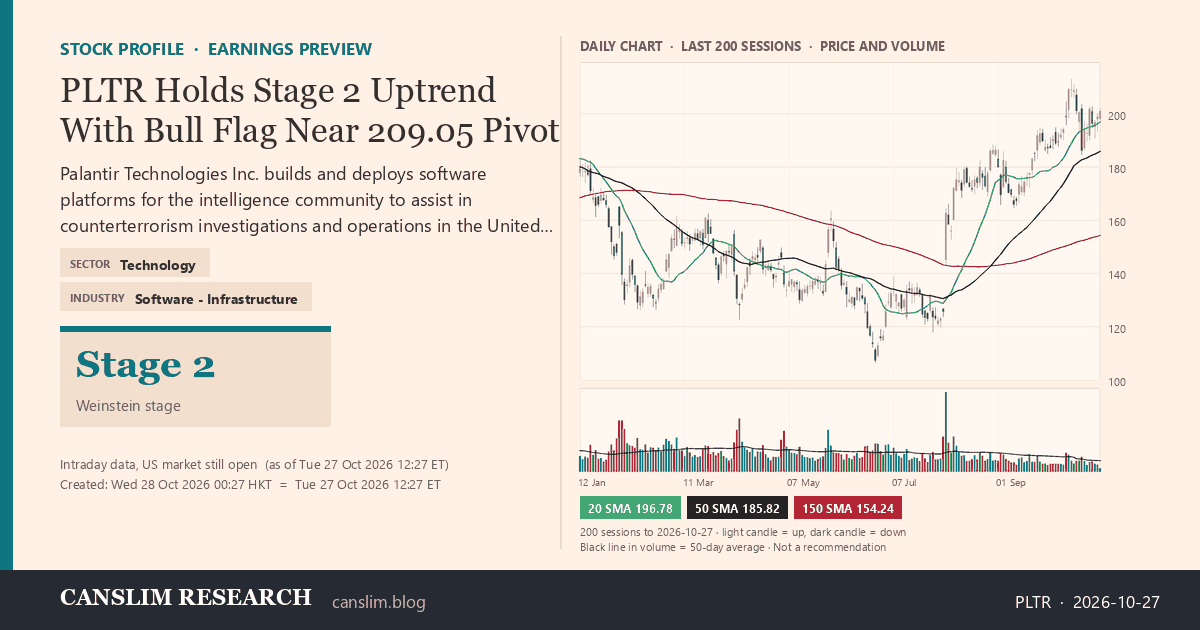Select the Sector Technology tag

tap(135, 264)
